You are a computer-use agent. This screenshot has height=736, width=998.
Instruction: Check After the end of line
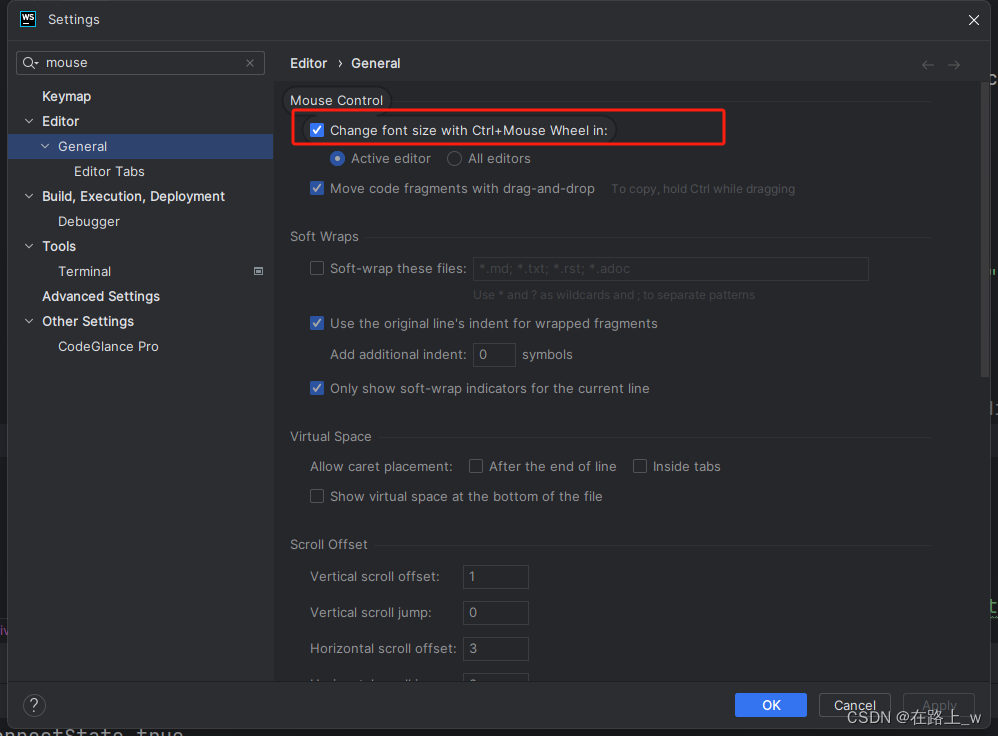pos(477,466)
